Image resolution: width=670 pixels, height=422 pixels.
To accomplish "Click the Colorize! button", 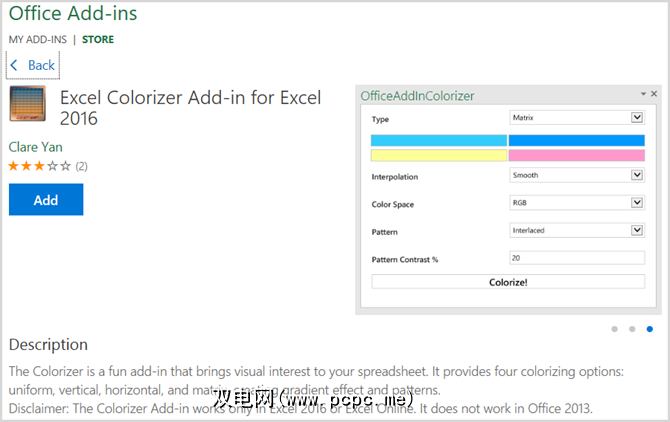I will tap(508, 282).
